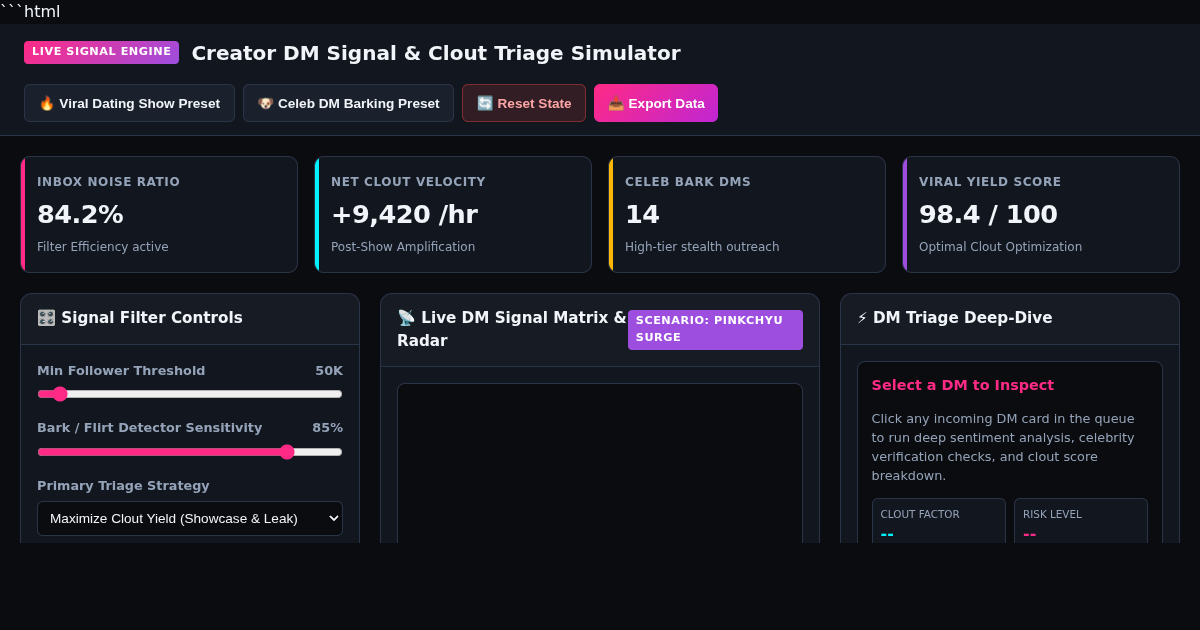Click the lightning icon beside DM Triage Deep-Dive

pos(862,318)
